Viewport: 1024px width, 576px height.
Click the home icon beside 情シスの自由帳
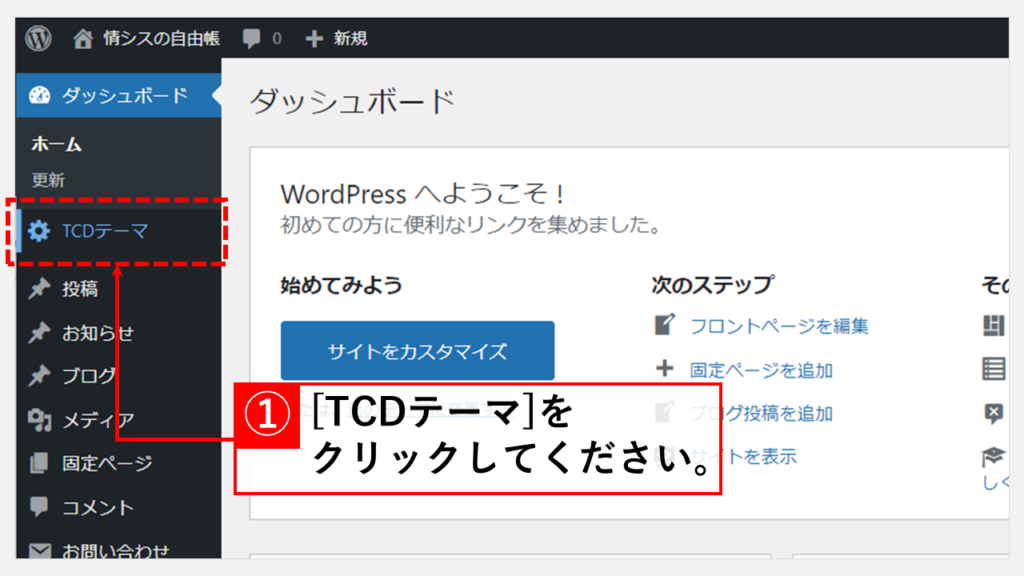84,39
